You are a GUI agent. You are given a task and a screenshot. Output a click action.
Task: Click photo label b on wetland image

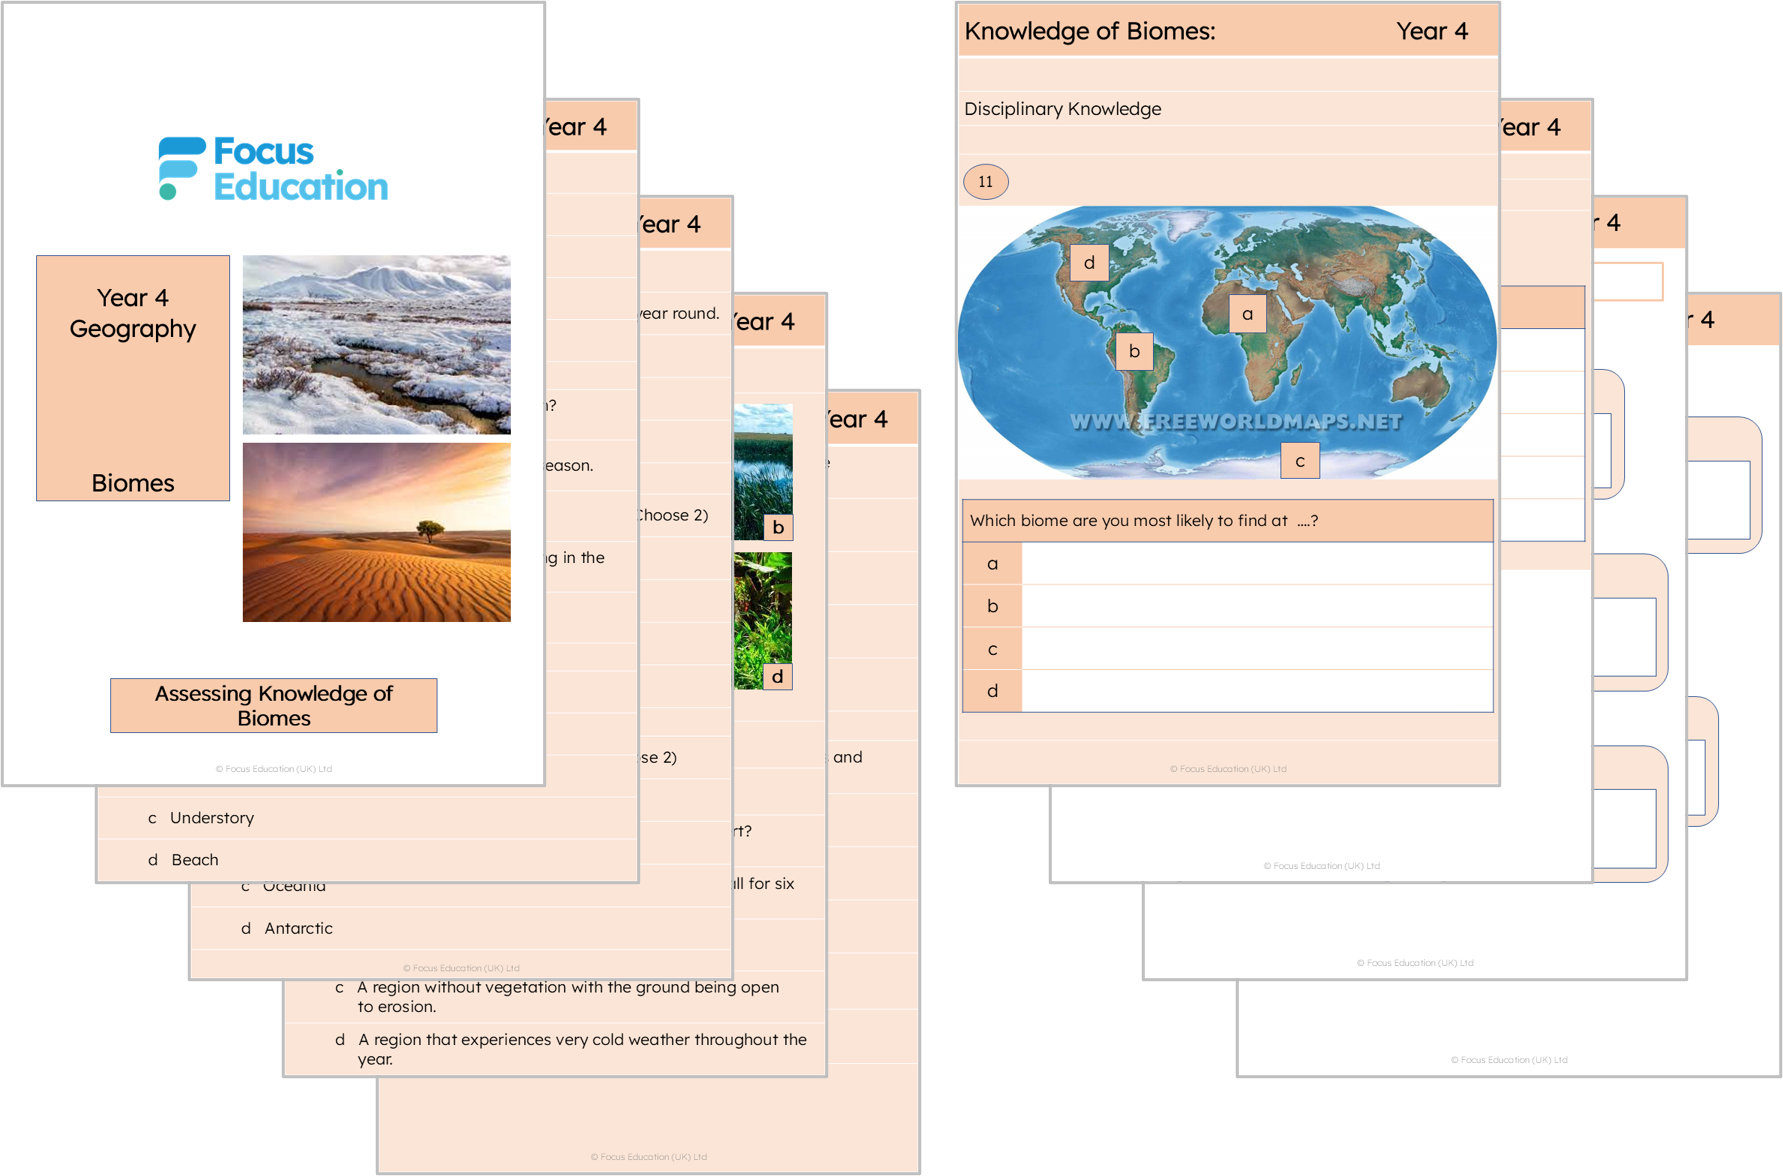coord(778,527)
